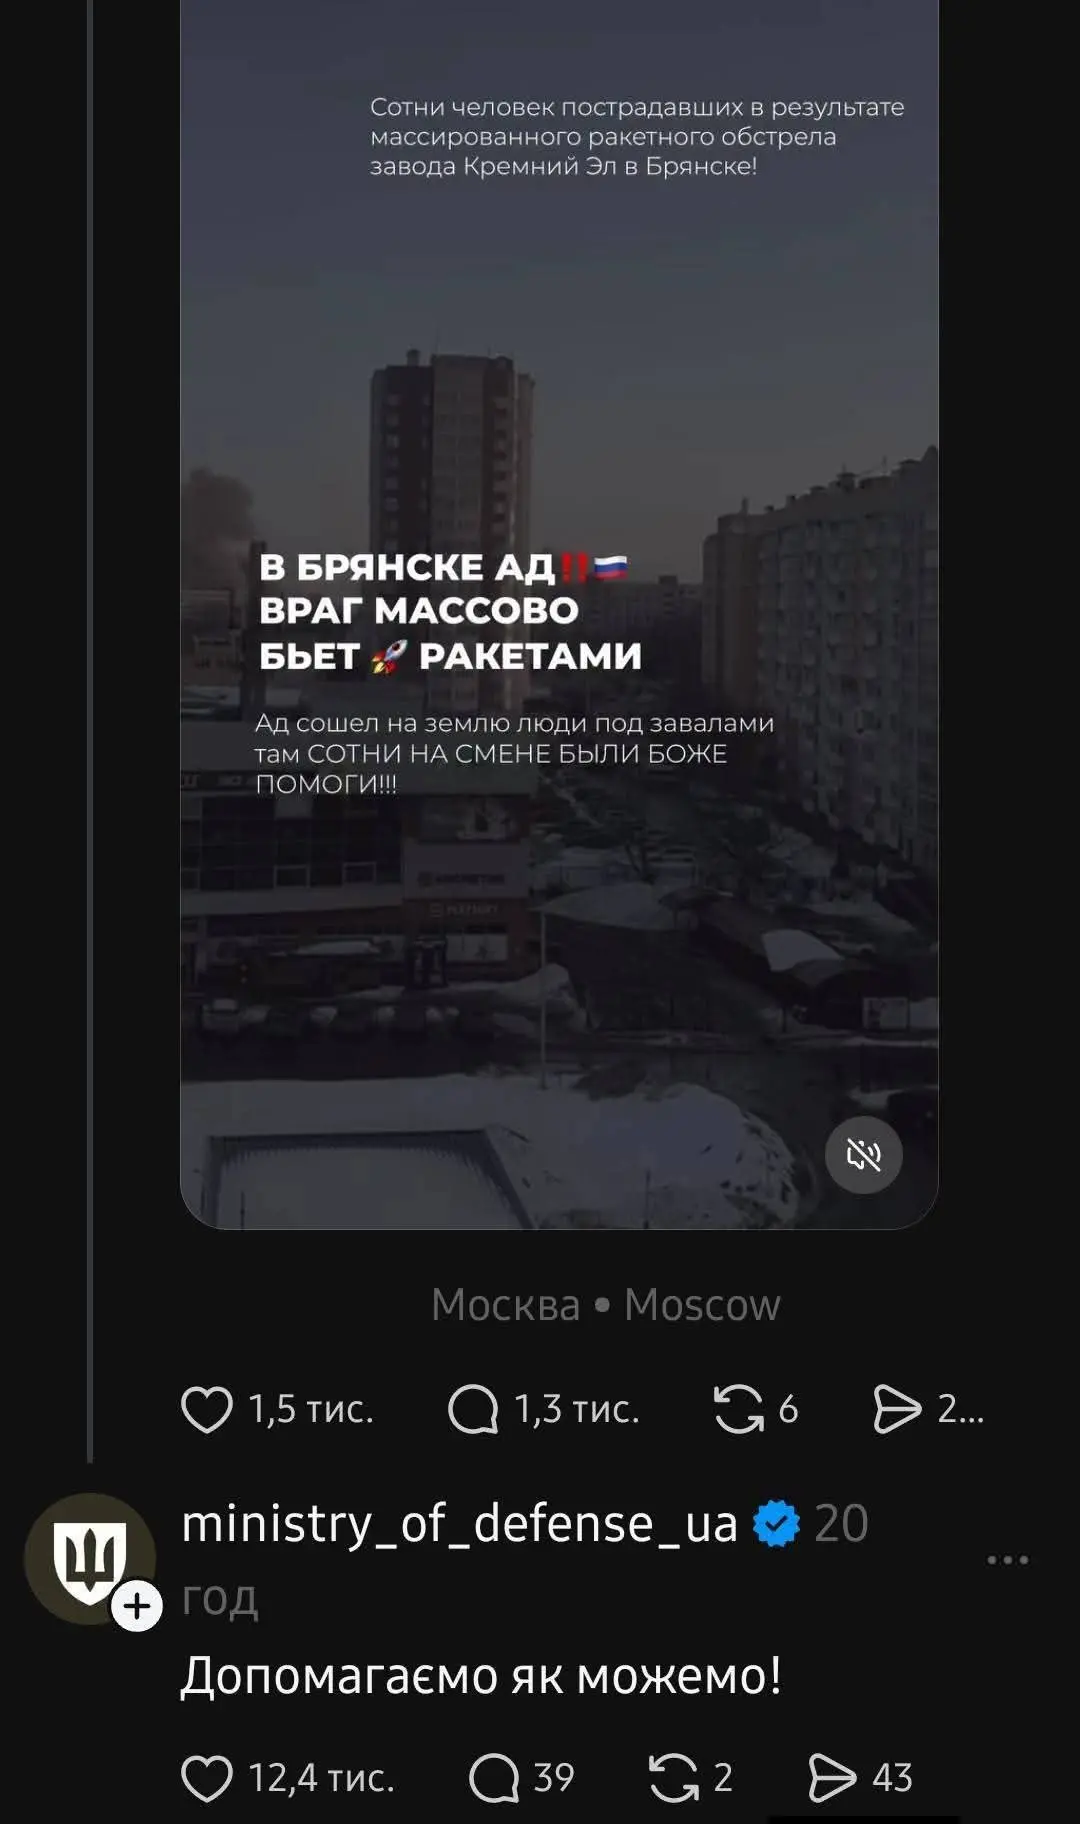Repost the ministry_of_defense_ua reply
Image resolution: width=1080 pixels, height=1824 pixels.
coord(674,1778)
